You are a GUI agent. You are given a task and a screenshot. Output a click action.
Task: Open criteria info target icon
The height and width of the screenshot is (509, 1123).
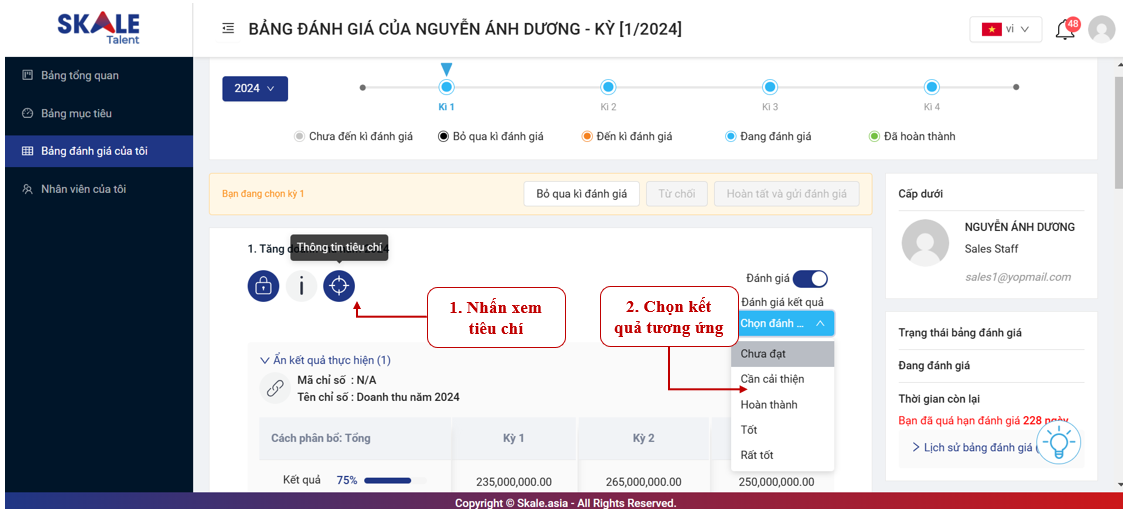(x=339, y=286)
